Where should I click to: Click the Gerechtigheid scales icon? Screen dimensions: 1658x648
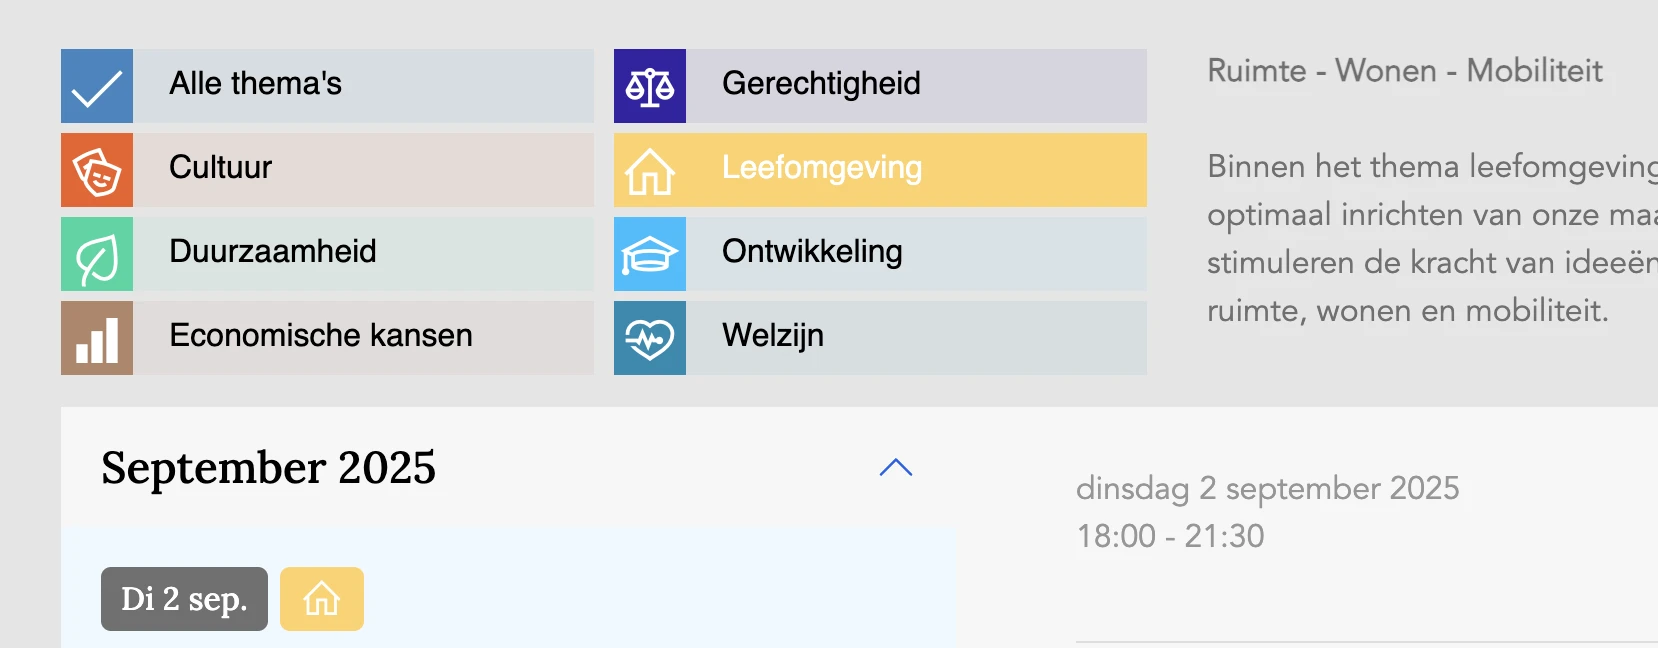[650, 86]
